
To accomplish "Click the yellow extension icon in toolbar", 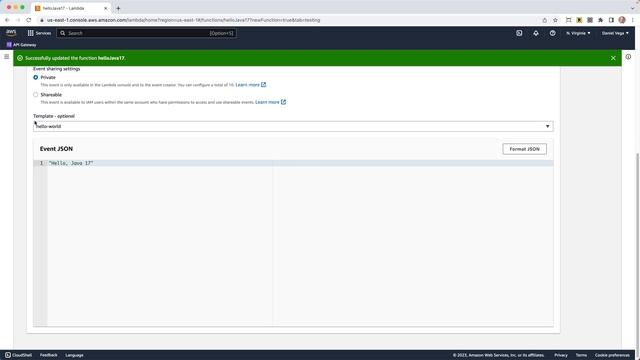I will [579, 20].
